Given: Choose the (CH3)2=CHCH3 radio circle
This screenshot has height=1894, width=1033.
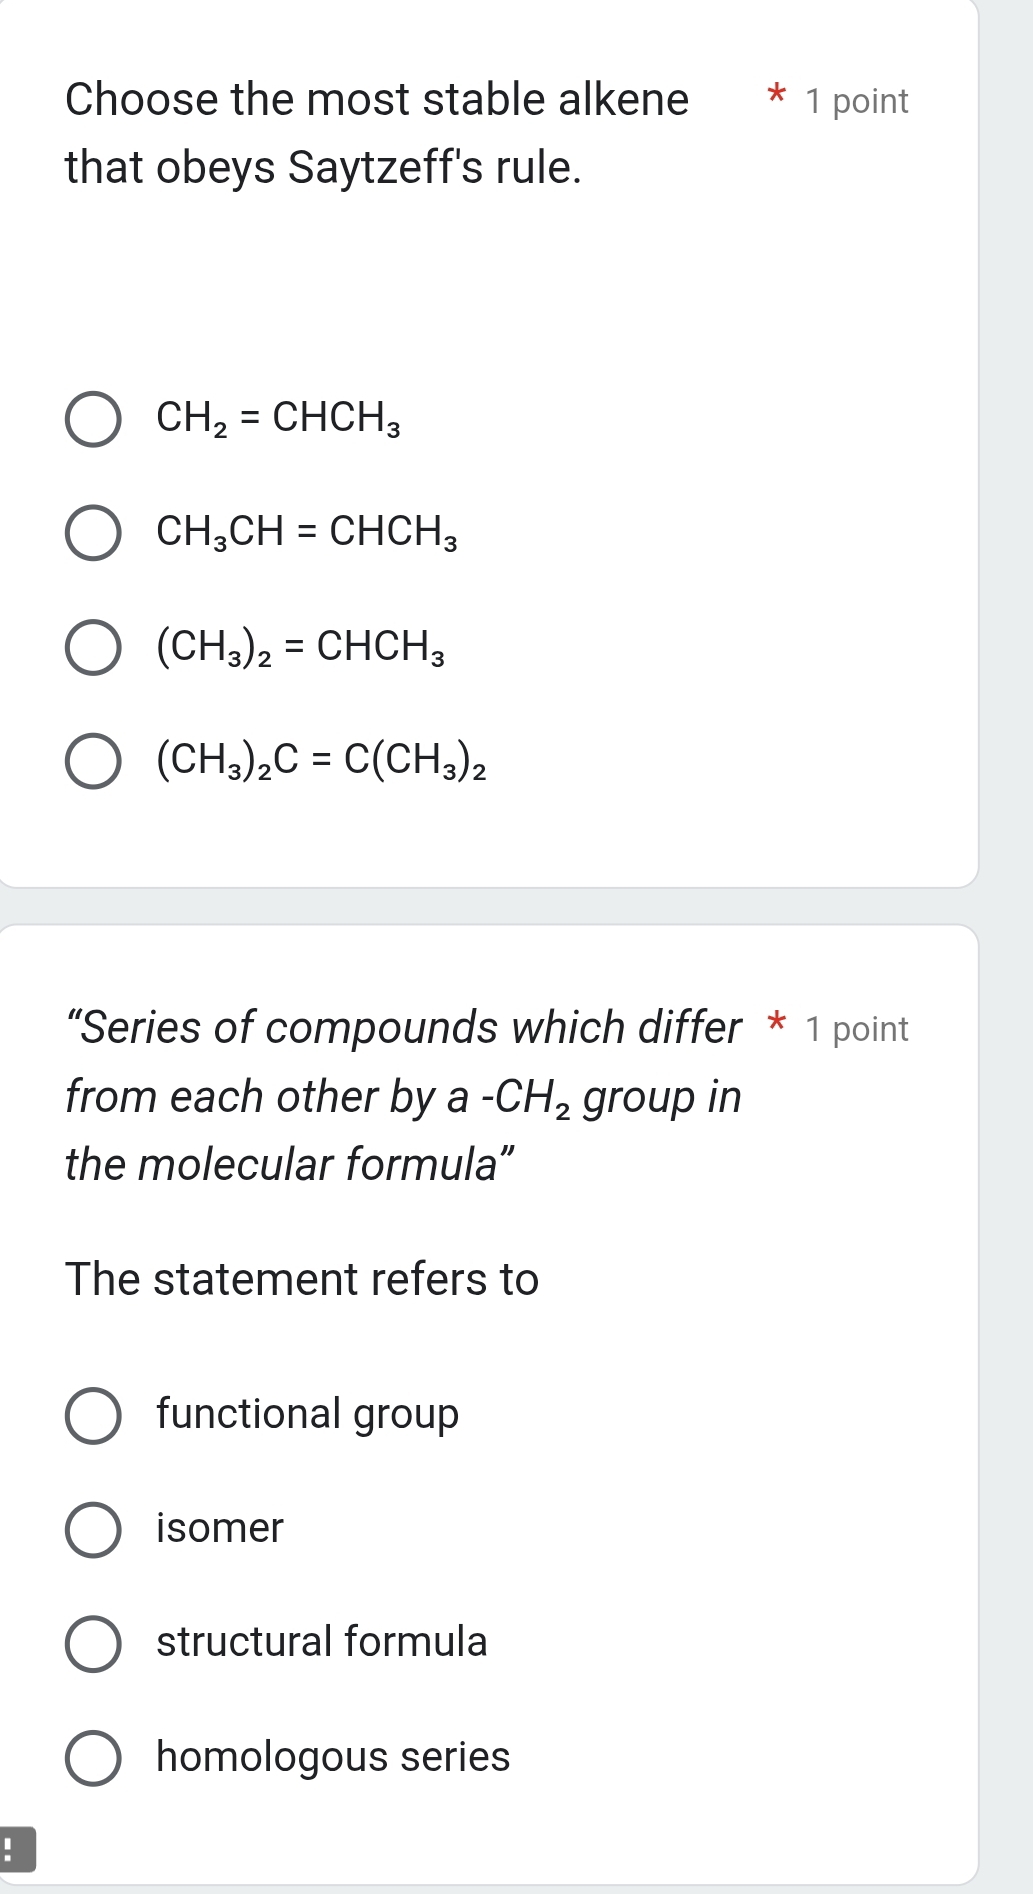Looking at the screenshot, I should 93,648.
